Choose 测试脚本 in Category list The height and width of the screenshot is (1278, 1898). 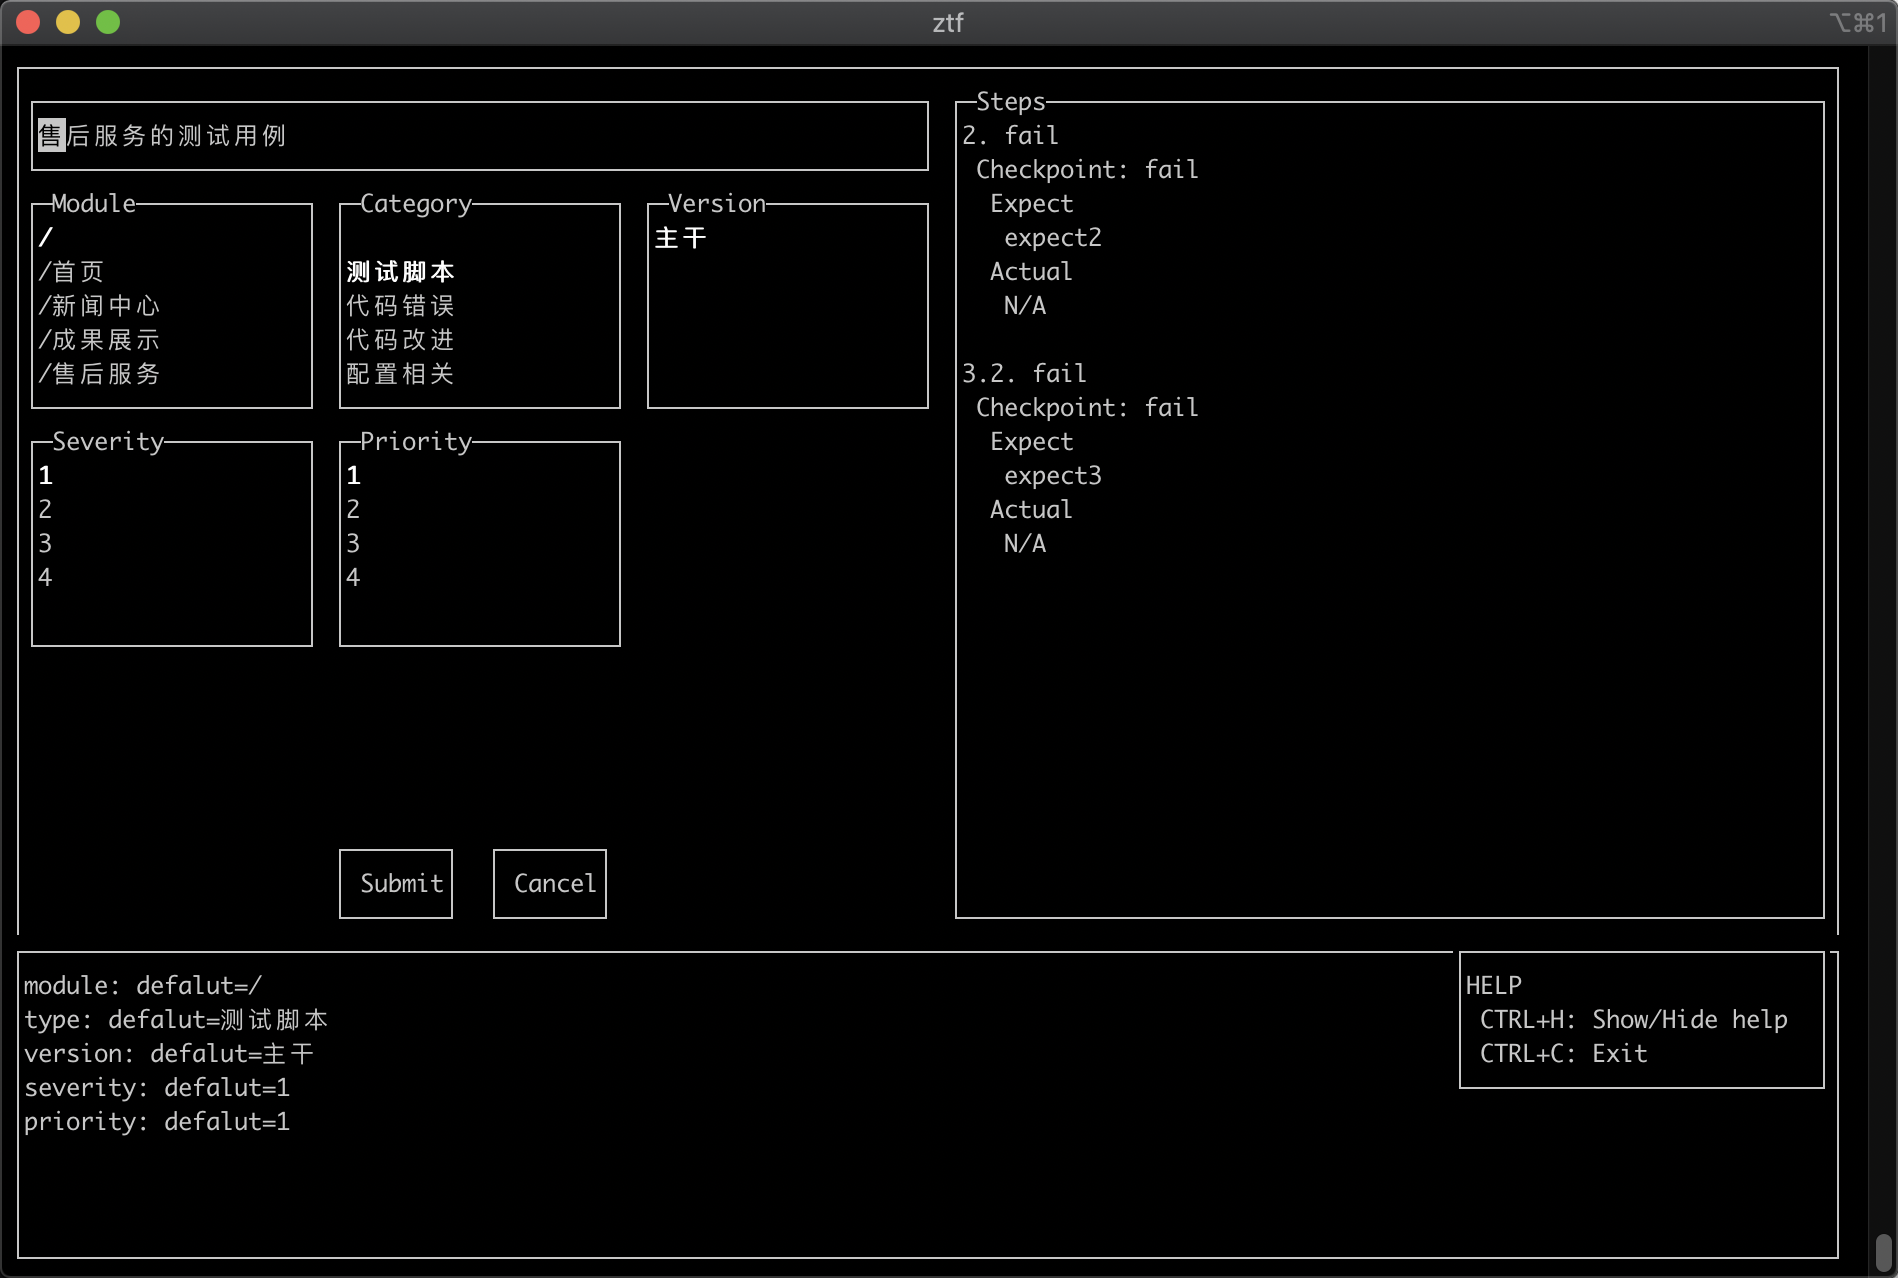pyautogui.click(x=400, y=272)
